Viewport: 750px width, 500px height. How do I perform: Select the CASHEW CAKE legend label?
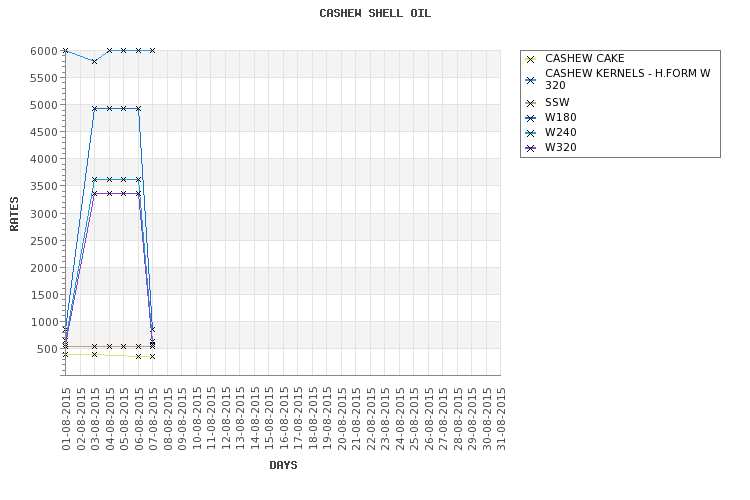click(x=585, y=58)
